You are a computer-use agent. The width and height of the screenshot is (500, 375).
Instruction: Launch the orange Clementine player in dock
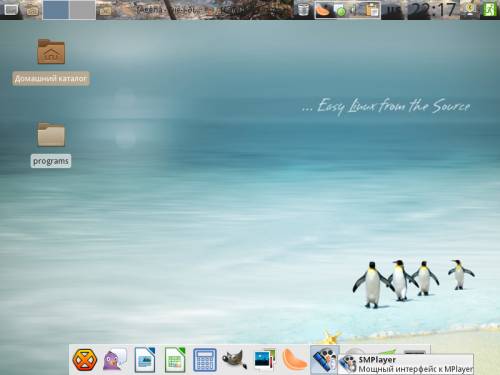pos(295,360)
